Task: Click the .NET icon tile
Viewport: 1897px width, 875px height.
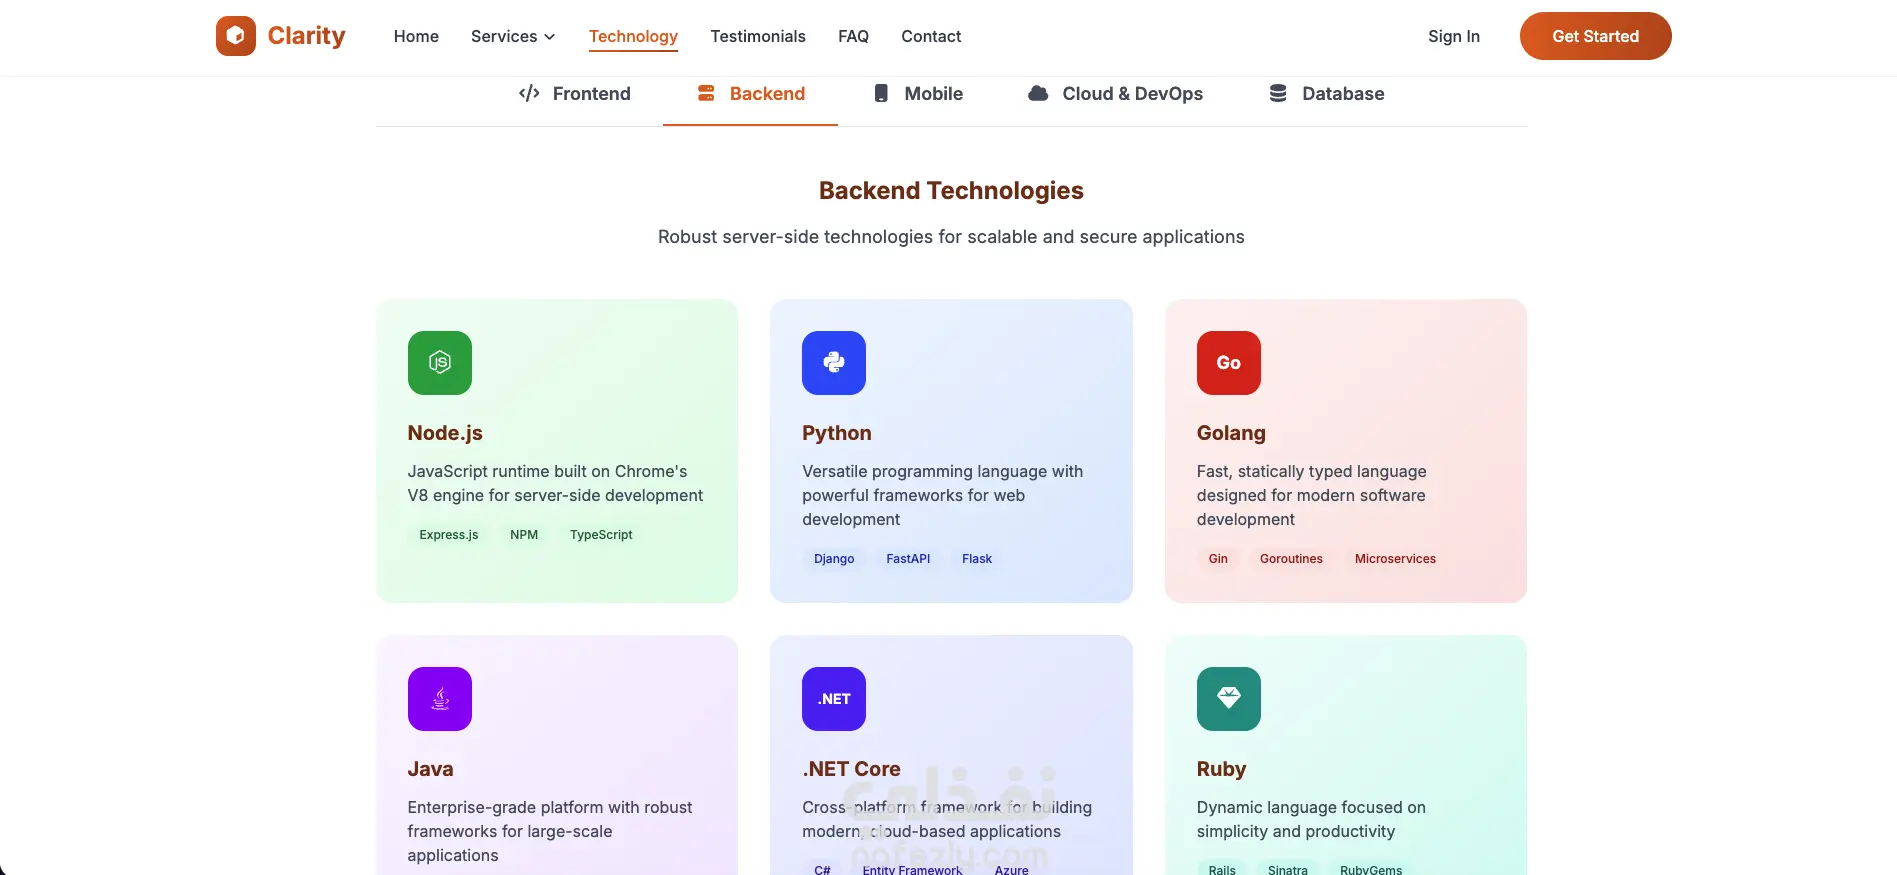Action: pyautogui.click(x=834, y=699)
